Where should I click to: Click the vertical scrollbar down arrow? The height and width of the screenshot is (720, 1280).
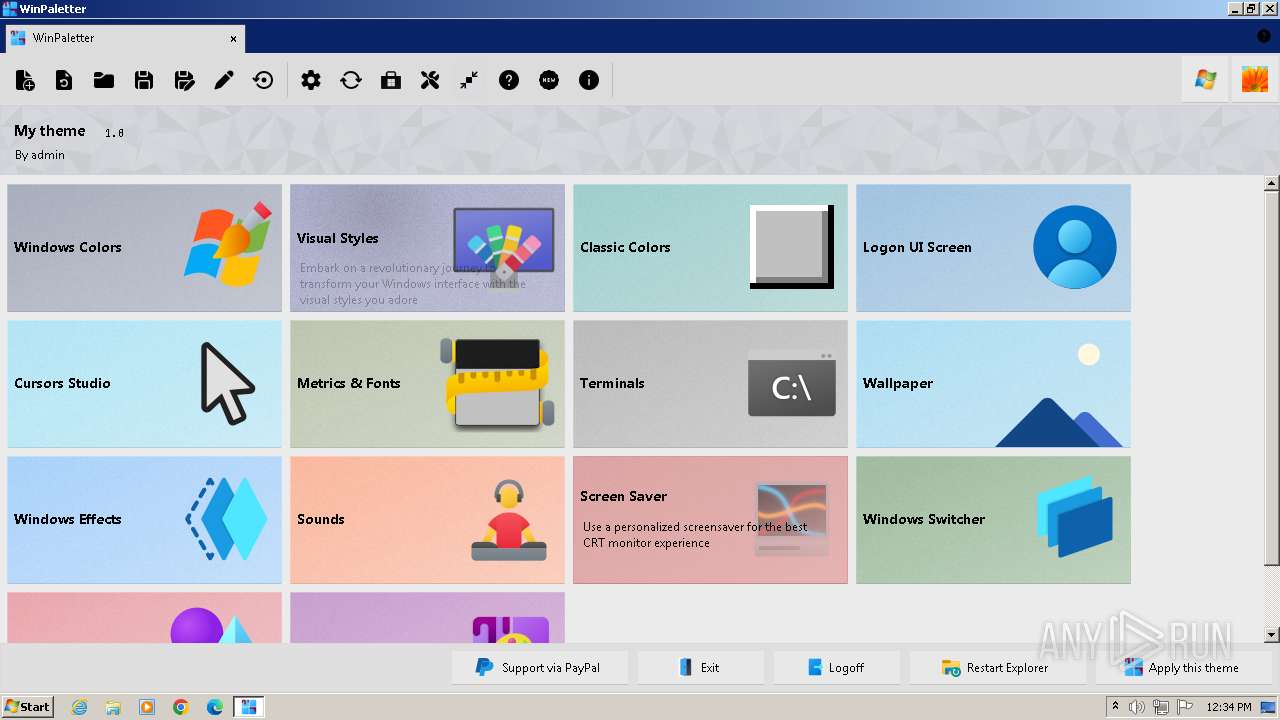point(1272,635)
